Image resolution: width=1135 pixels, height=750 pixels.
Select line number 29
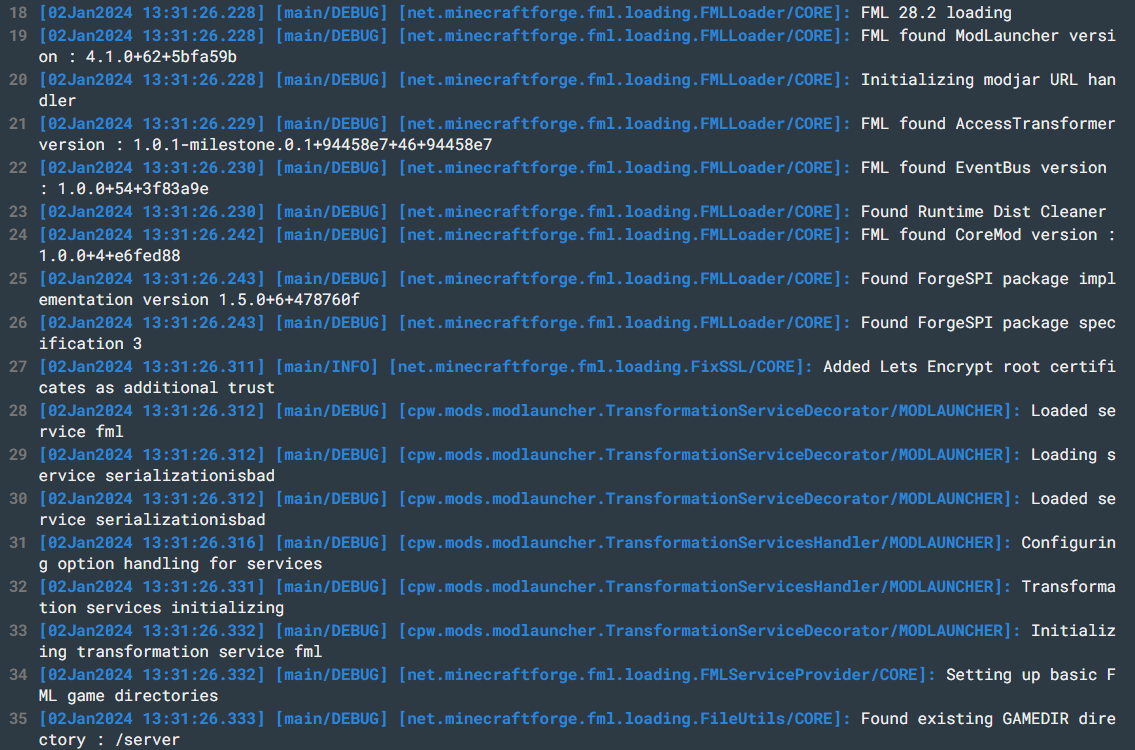click(x=18, y=455)
